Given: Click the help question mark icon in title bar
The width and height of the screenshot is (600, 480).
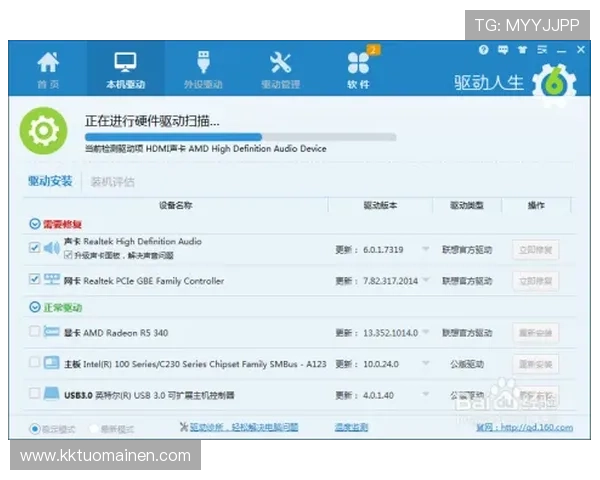Looking at the screenshot, I should (x=483, y=50).
